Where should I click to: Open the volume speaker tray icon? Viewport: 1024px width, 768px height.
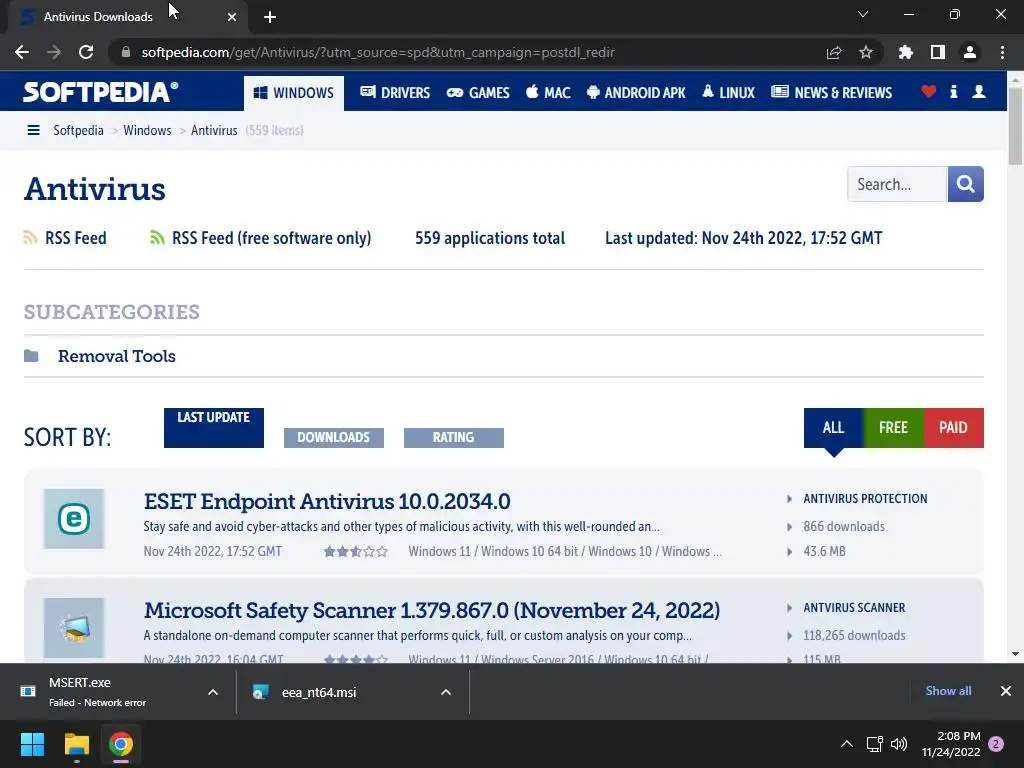point(899,744)
